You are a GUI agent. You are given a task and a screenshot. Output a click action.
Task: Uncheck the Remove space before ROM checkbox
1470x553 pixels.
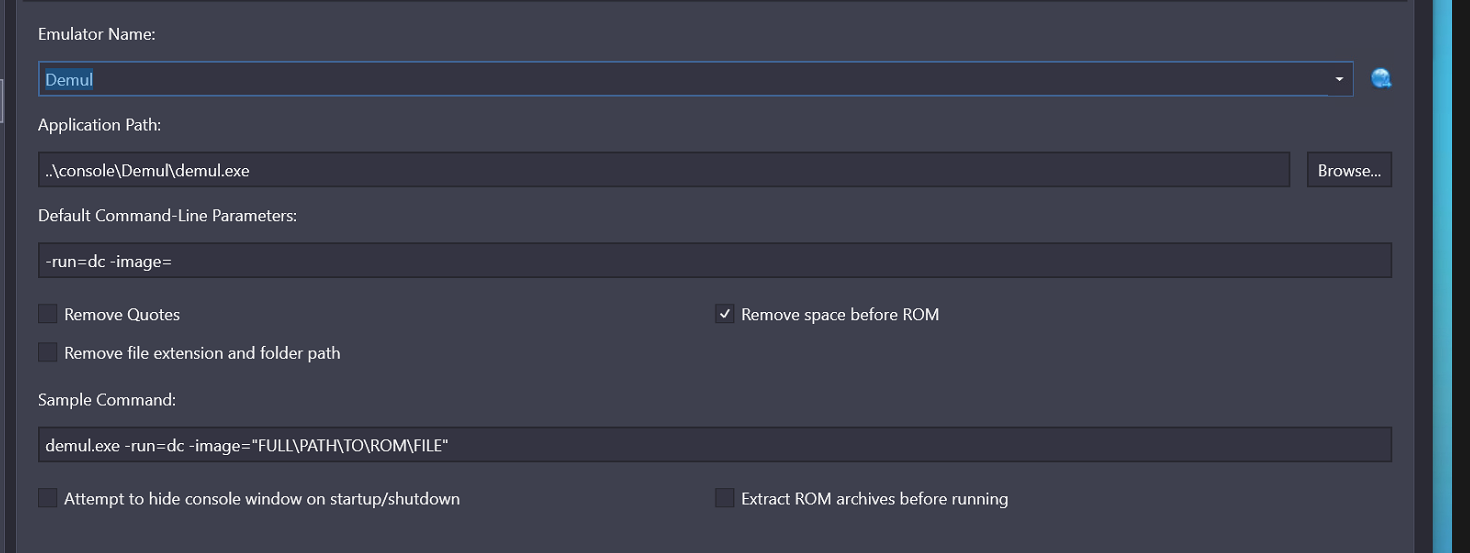click(725, 314)
